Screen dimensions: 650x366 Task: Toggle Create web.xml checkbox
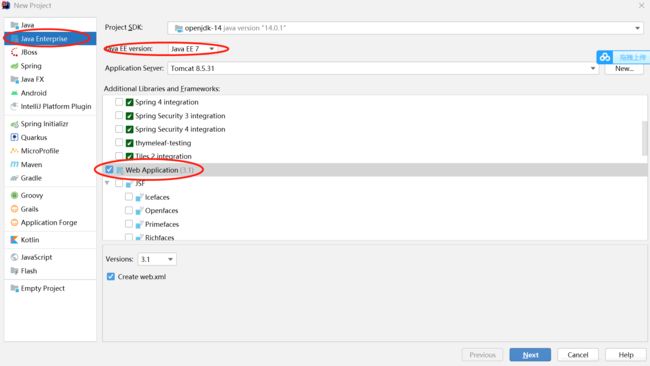(111, 276)
